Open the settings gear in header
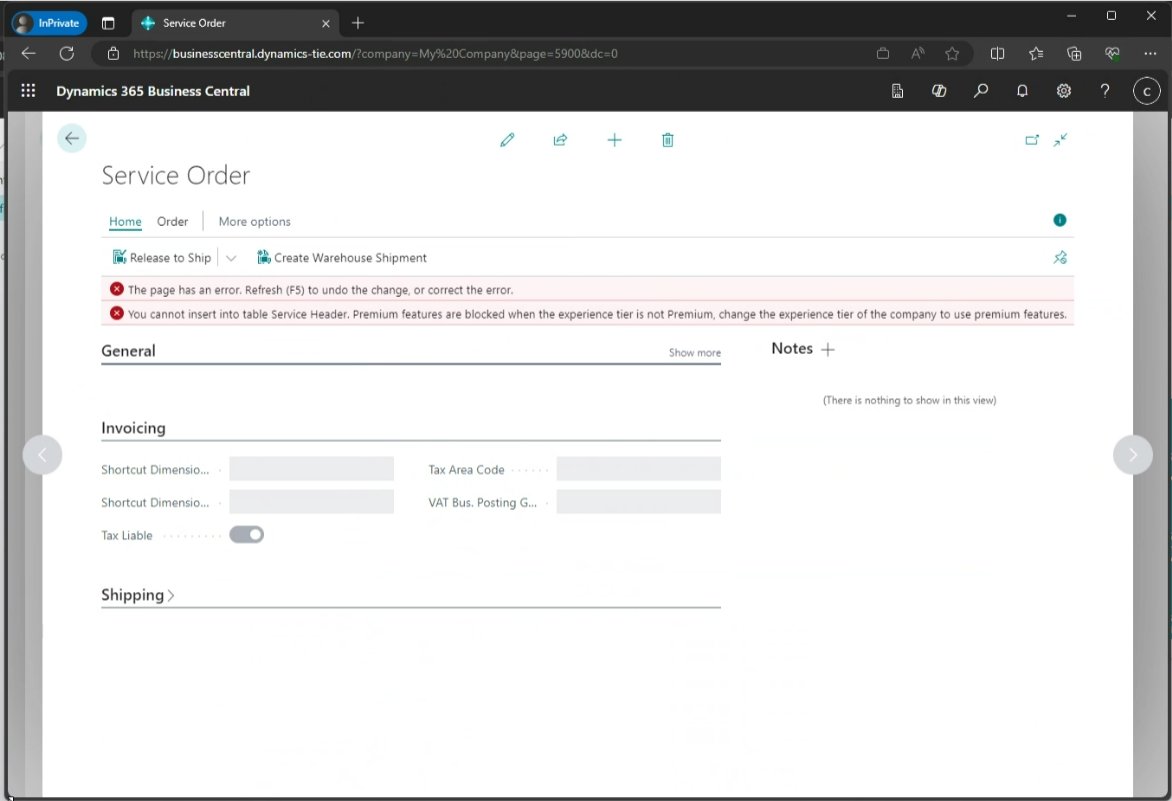 pos(1064,90)
